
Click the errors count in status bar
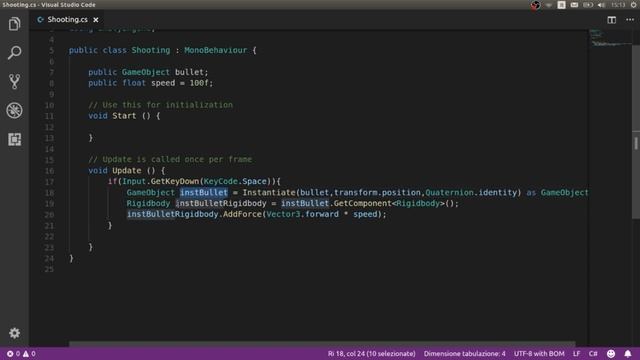13,353
